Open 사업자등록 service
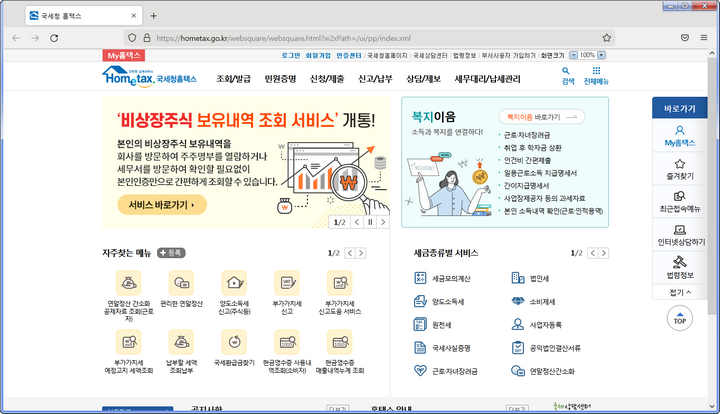Viewport: 720px width, 414px height. pos(537,324)
